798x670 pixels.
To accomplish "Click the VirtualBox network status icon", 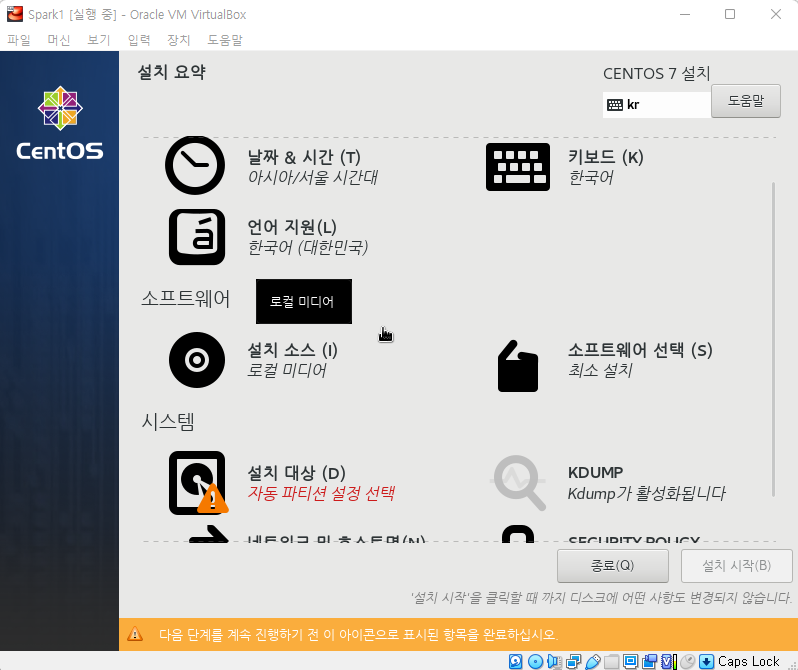I will click(x=574, y=661).
